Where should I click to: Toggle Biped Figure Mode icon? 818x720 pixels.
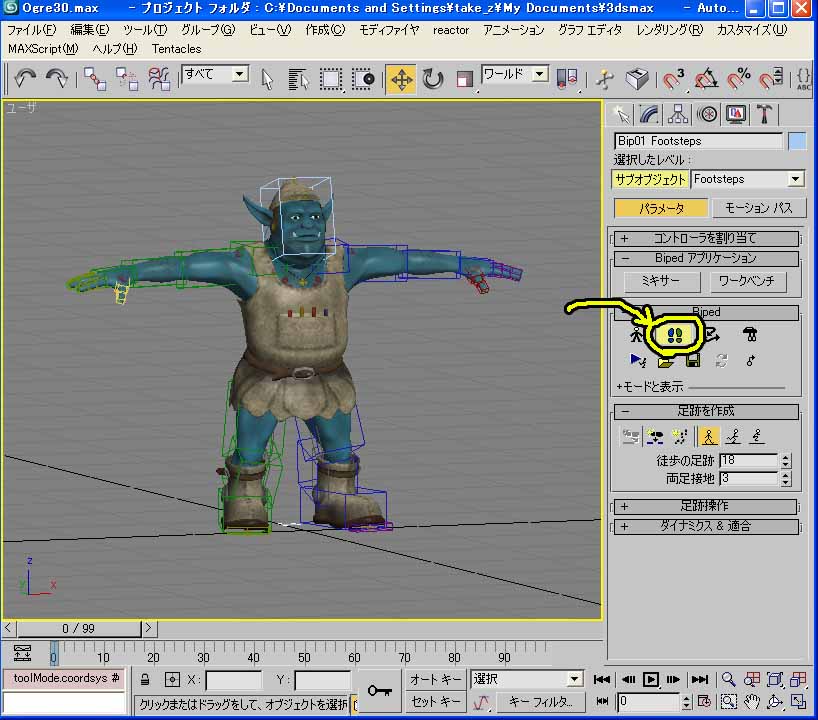click(x=636, y=334)
